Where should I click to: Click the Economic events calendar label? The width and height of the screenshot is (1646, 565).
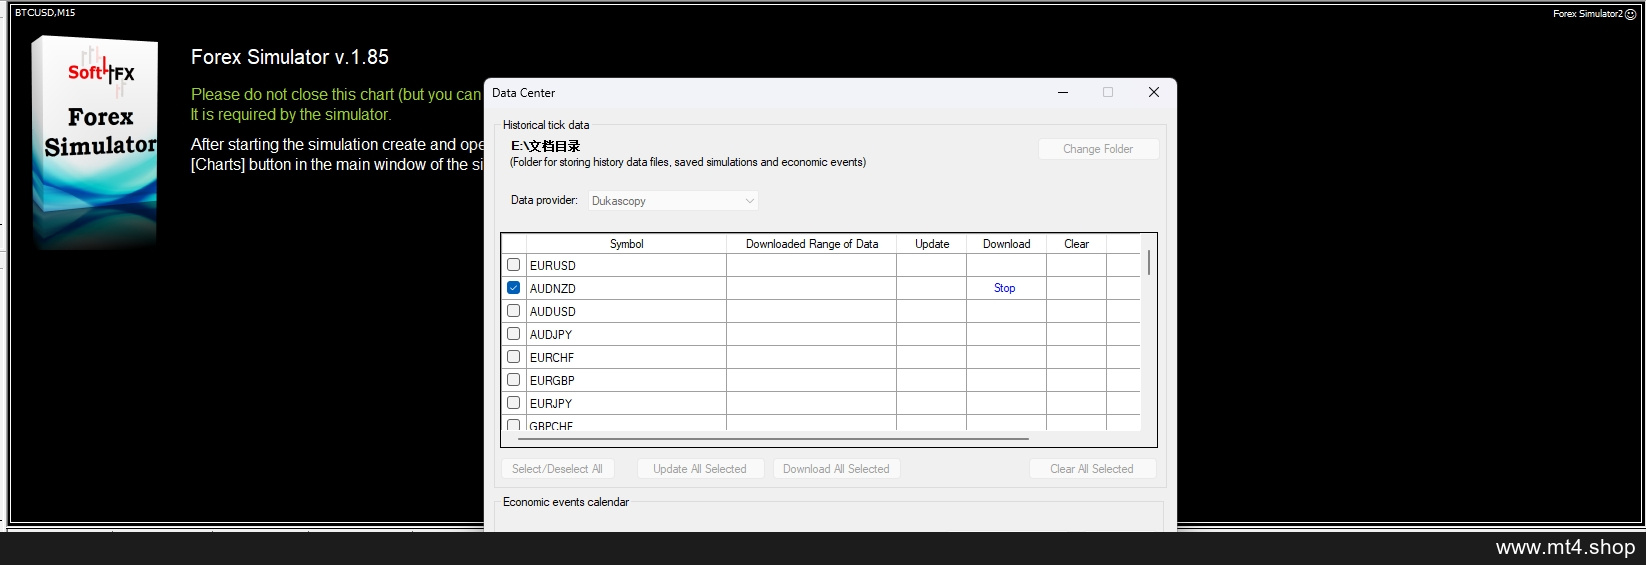pos(566,502)
